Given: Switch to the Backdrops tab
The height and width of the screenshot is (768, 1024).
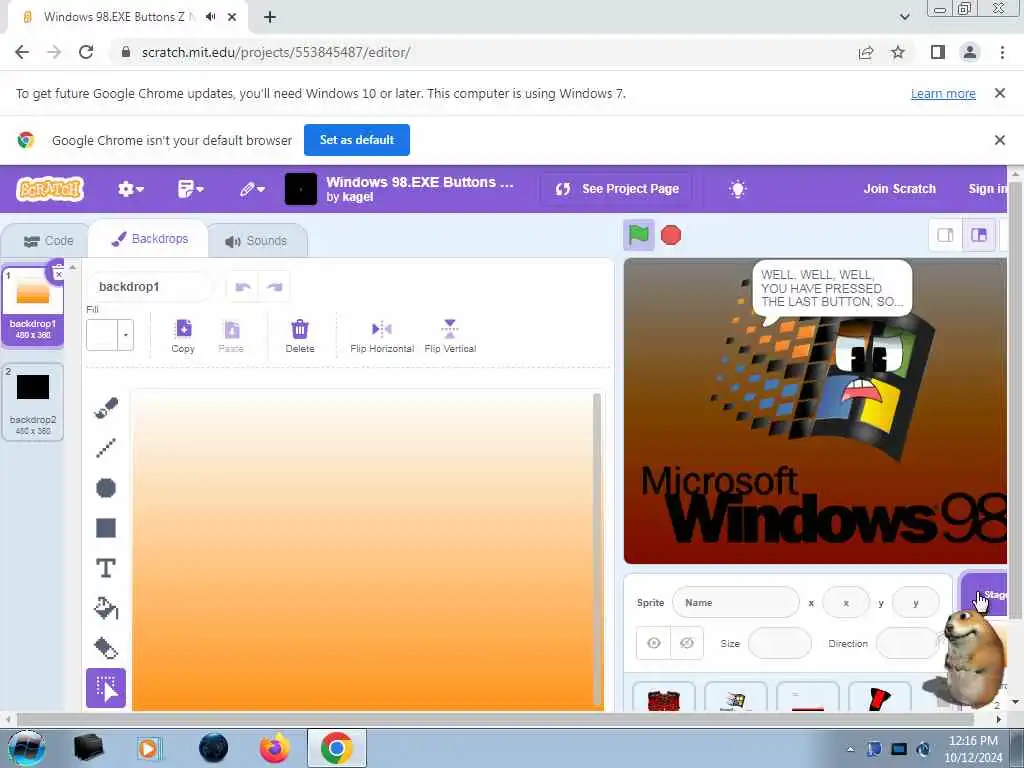Looking at the screenshot, I should tap(149, 239).
